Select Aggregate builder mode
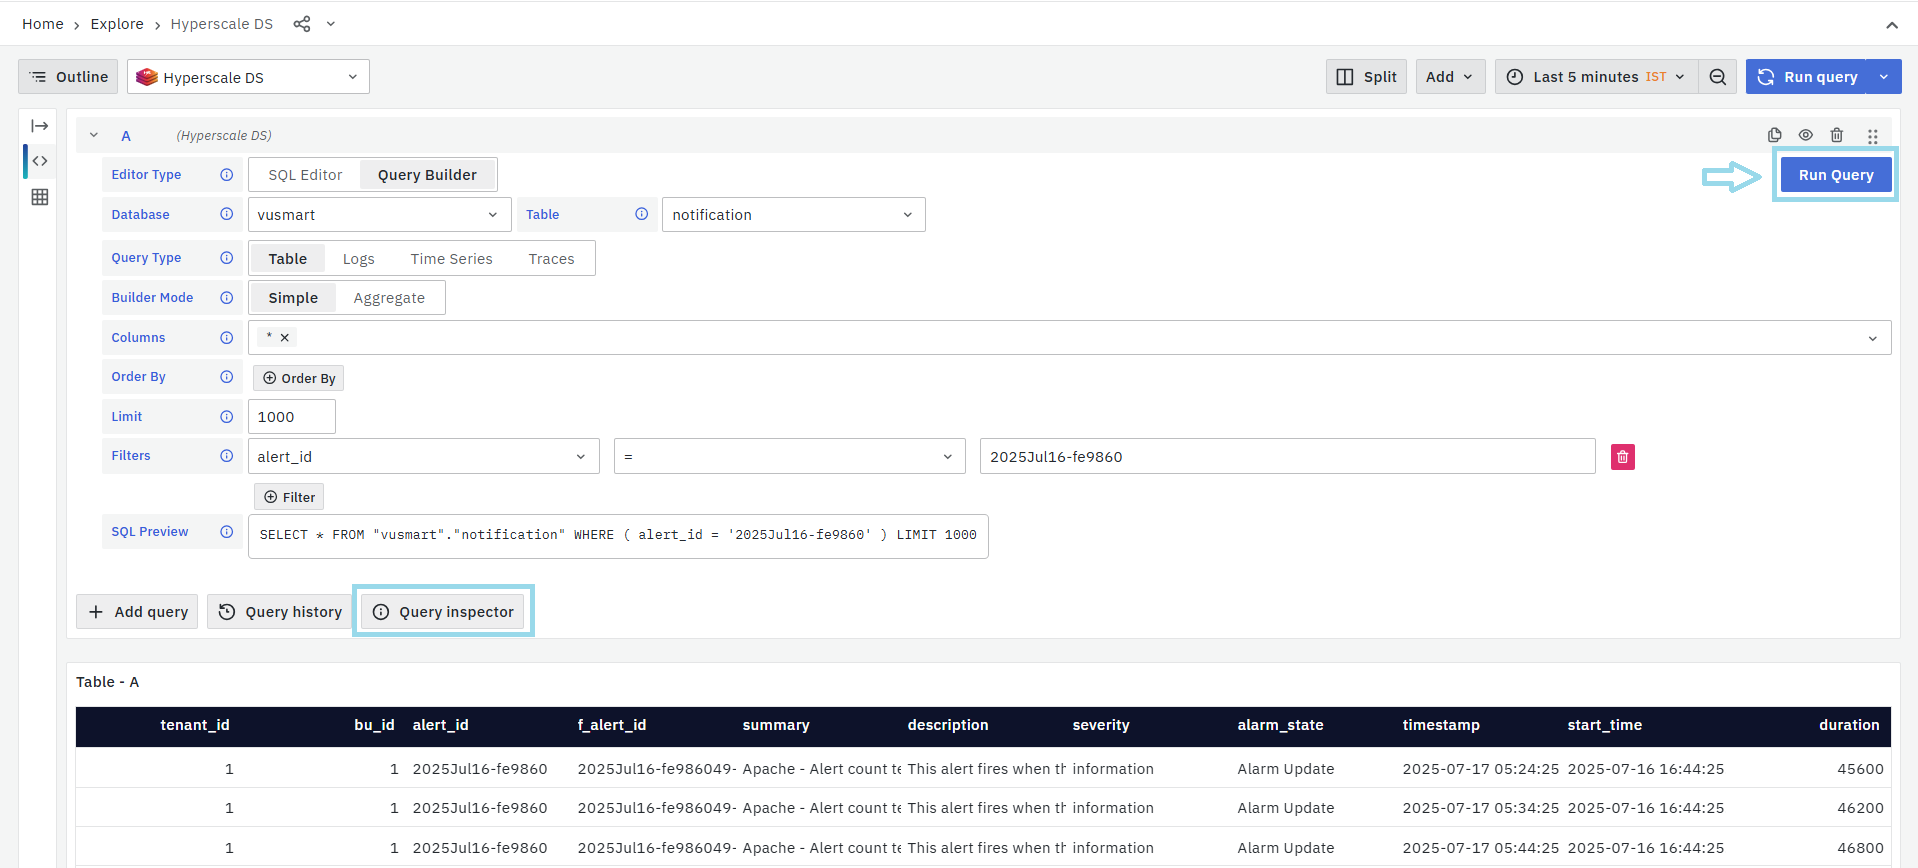The width and height of the screenshot is (1918, 868). [389, 298]
